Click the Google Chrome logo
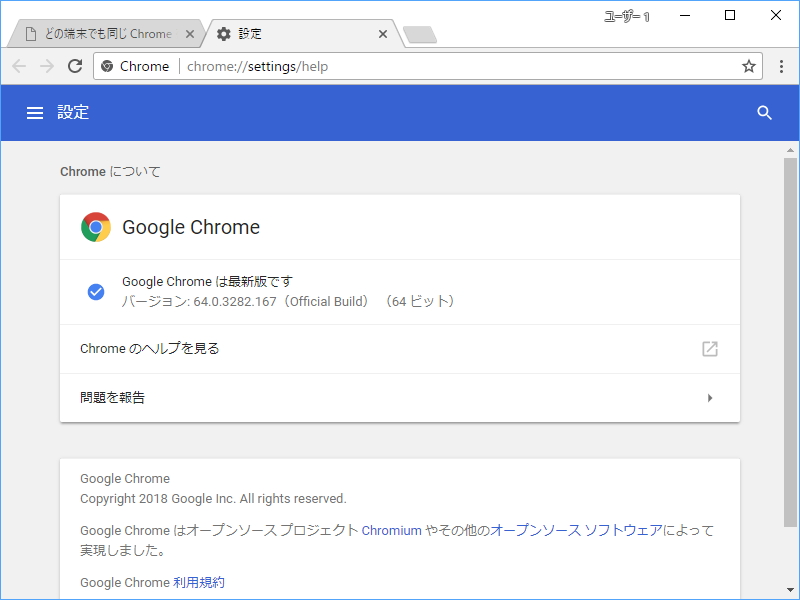This screenshot has width=800, height=600. click(x=96, y=226)
